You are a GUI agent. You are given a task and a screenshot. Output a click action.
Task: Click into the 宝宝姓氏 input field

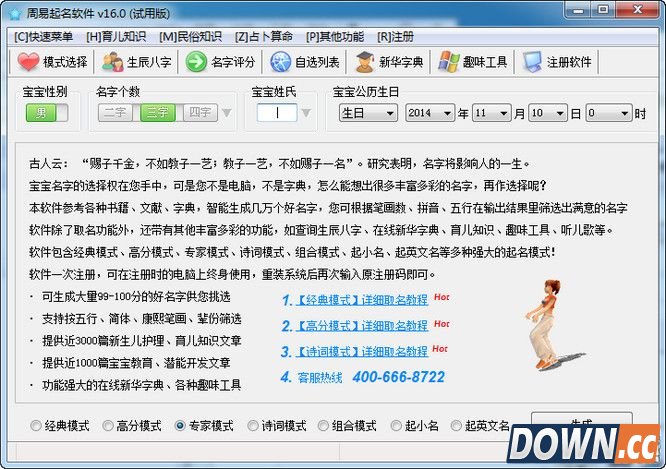pos(277,113)
